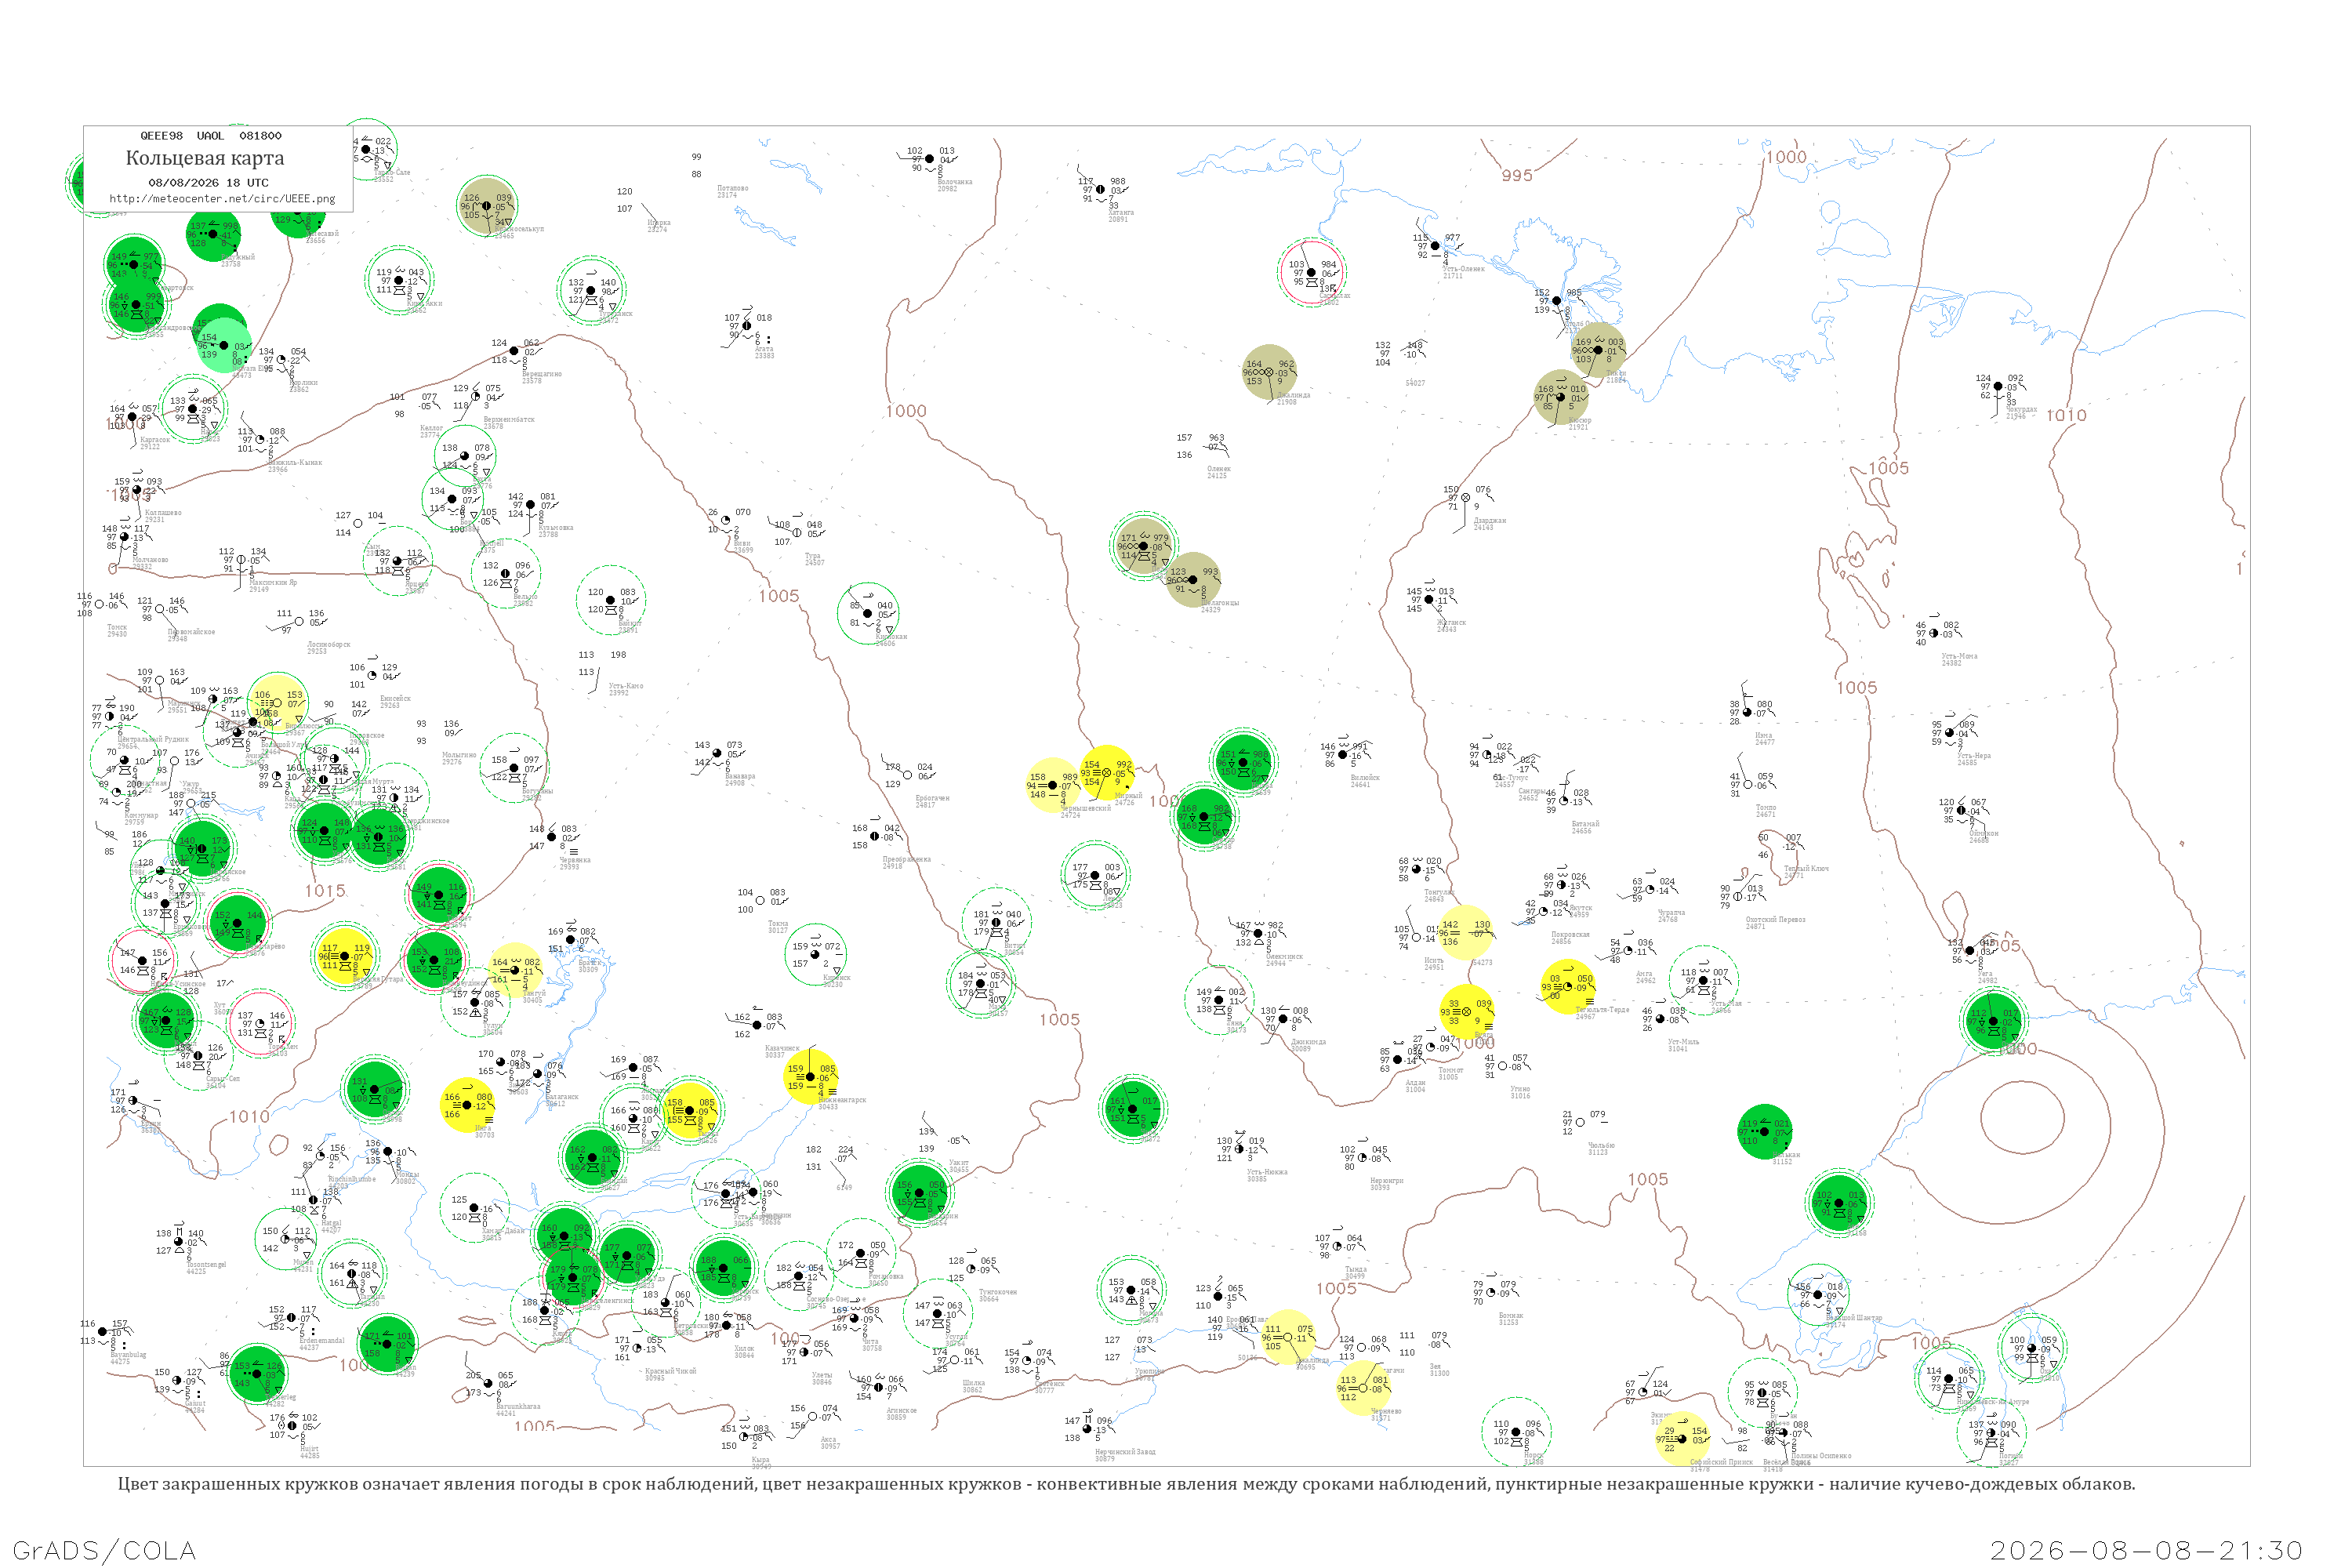Select station label "Киренск 30230"
The height and width of the screenshot is (1568, 2352).
point(836,981)
